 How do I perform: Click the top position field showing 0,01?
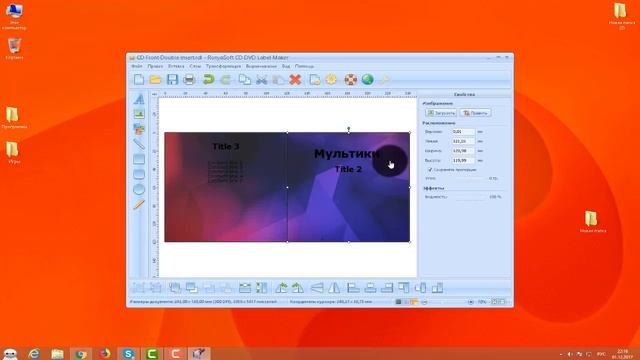463,132
